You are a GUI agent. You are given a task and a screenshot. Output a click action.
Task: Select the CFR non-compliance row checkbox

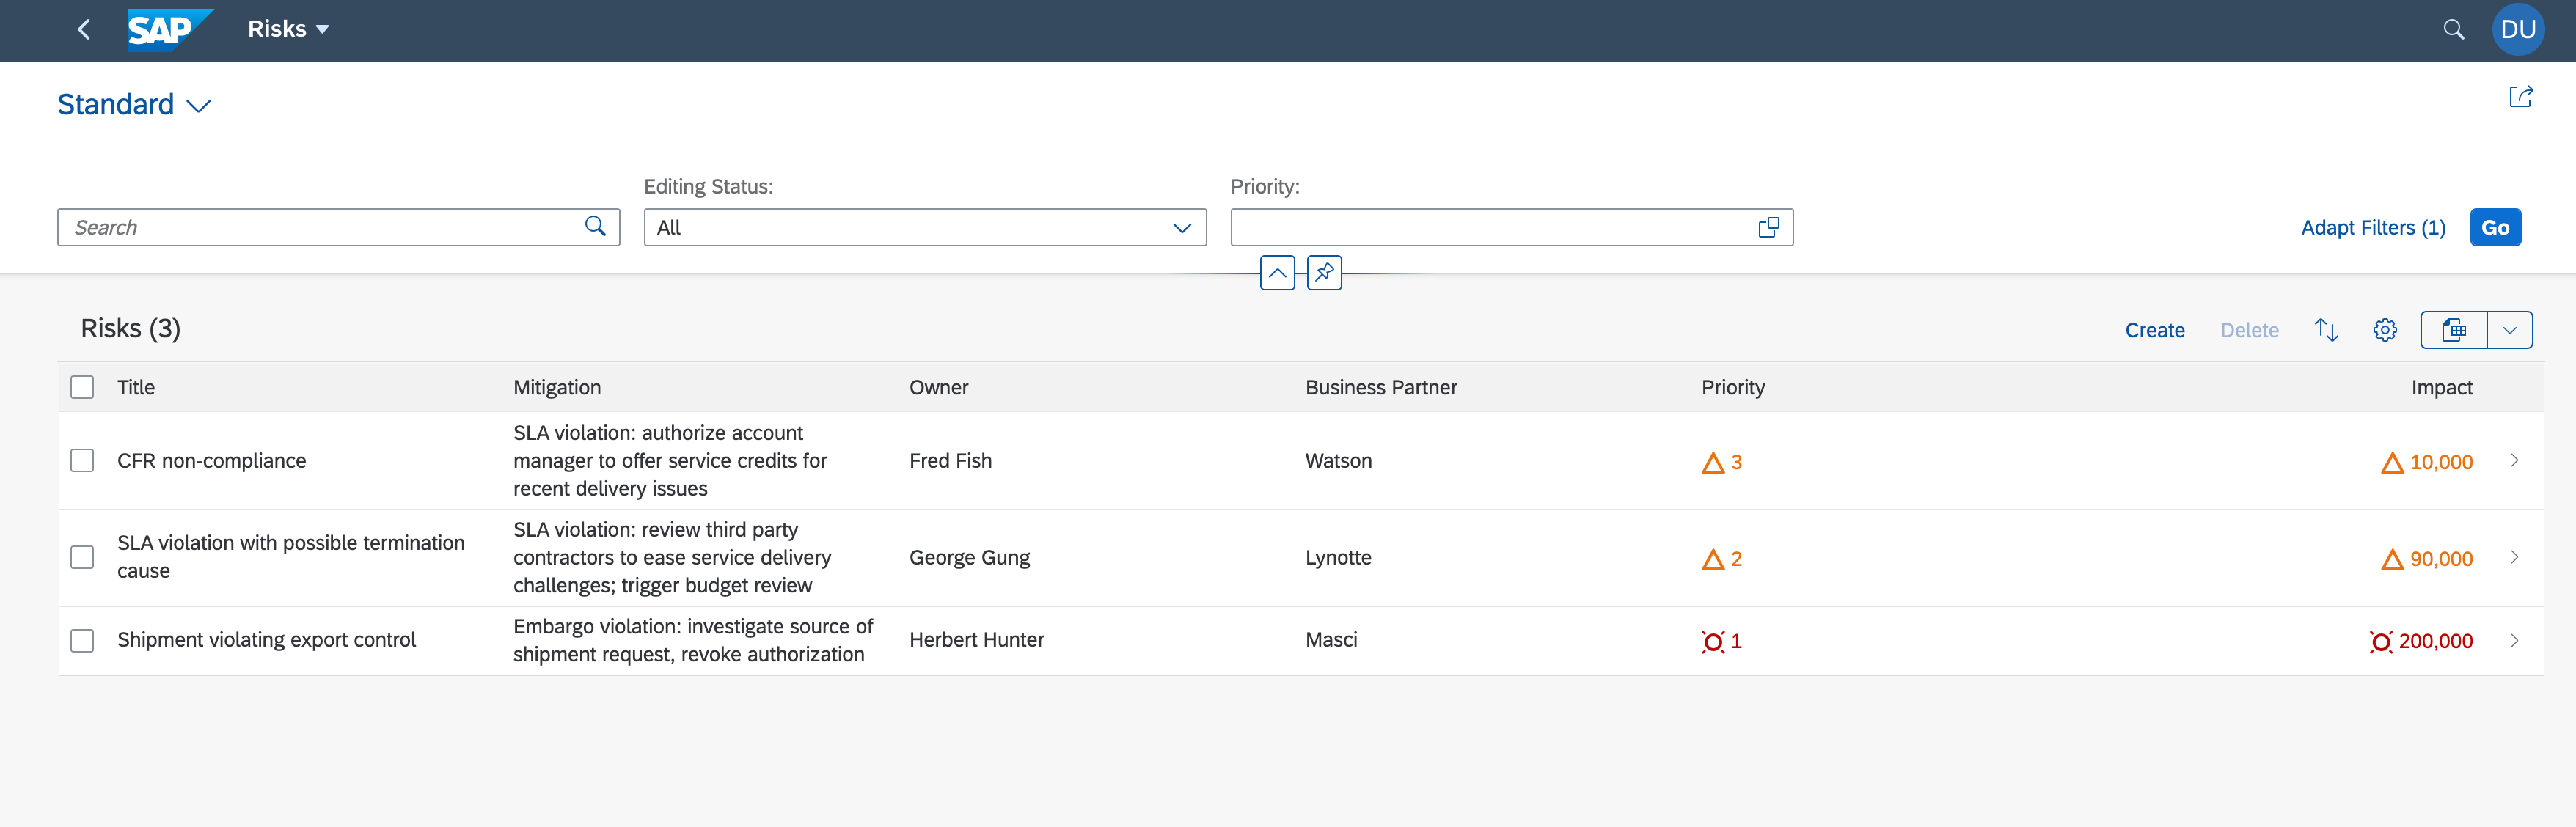[x=82, y=461]
